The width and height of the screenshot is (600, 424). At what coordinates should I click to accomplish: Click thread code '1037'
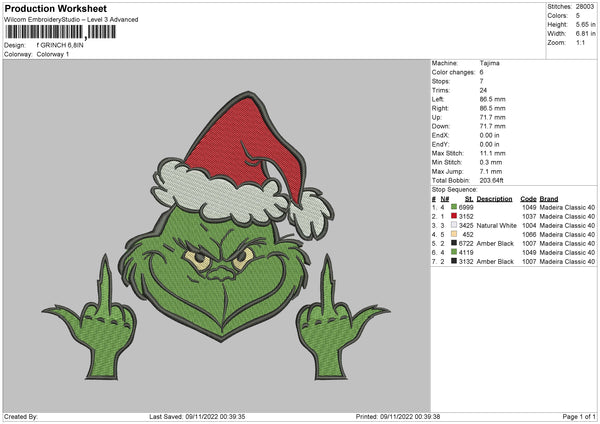[529, 216]
